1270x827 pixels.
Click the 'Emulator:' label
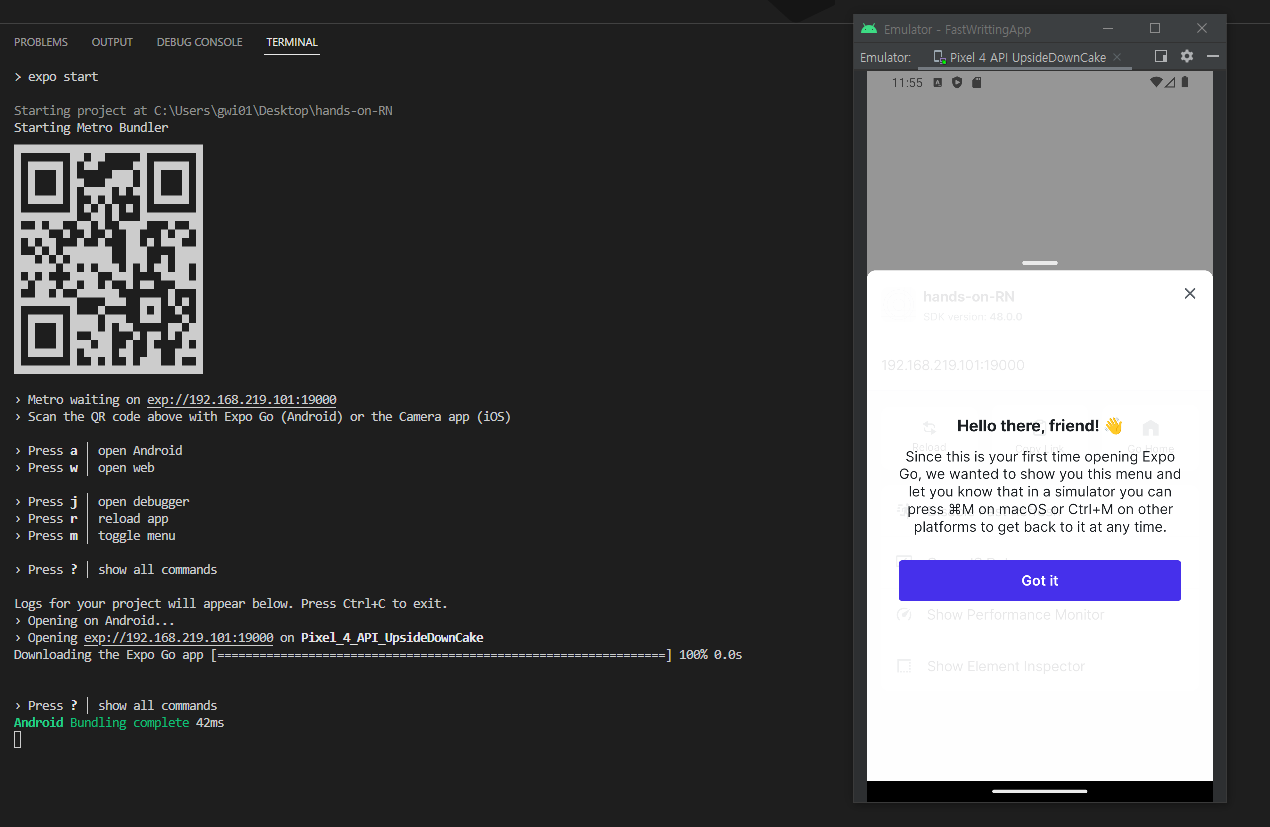(886, 57)
